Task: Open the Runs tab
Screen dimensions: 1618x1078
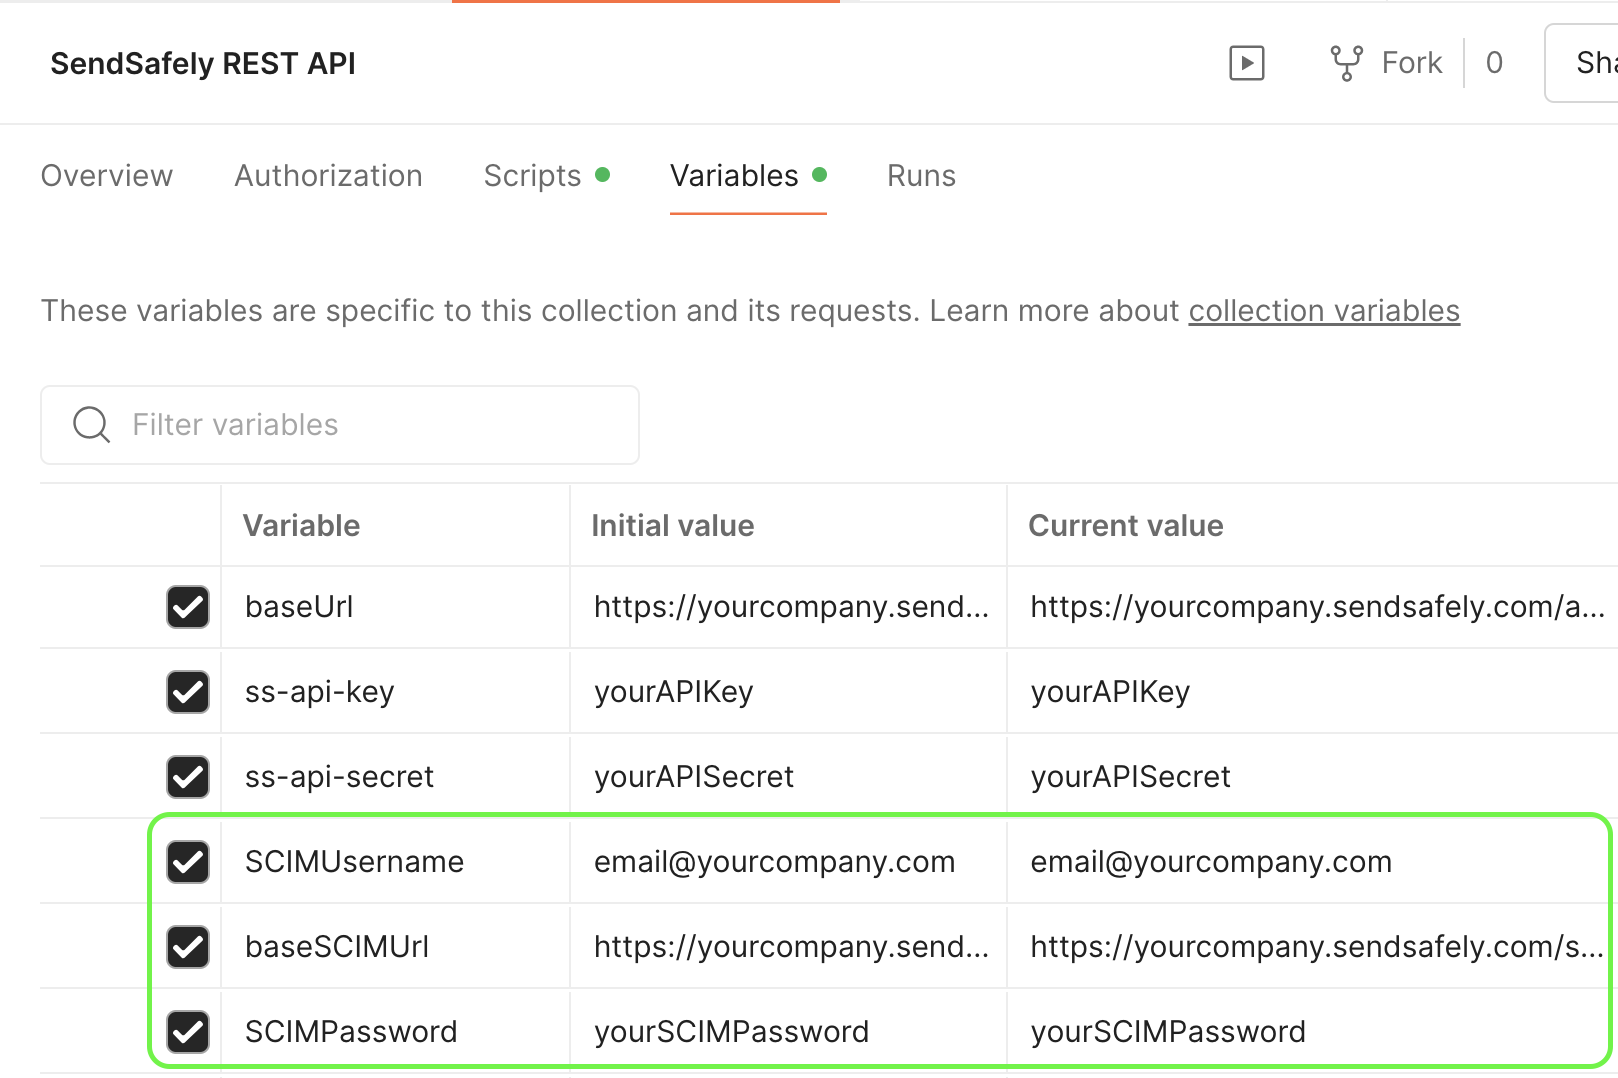Action: coord(921,176)
